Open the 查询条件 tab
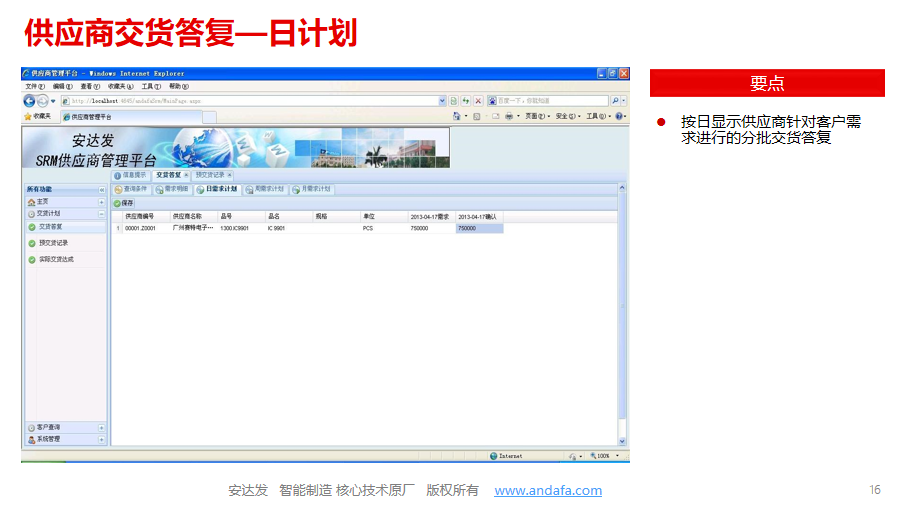The height and width of the screenshot is (509, 907). coord(130,189)
